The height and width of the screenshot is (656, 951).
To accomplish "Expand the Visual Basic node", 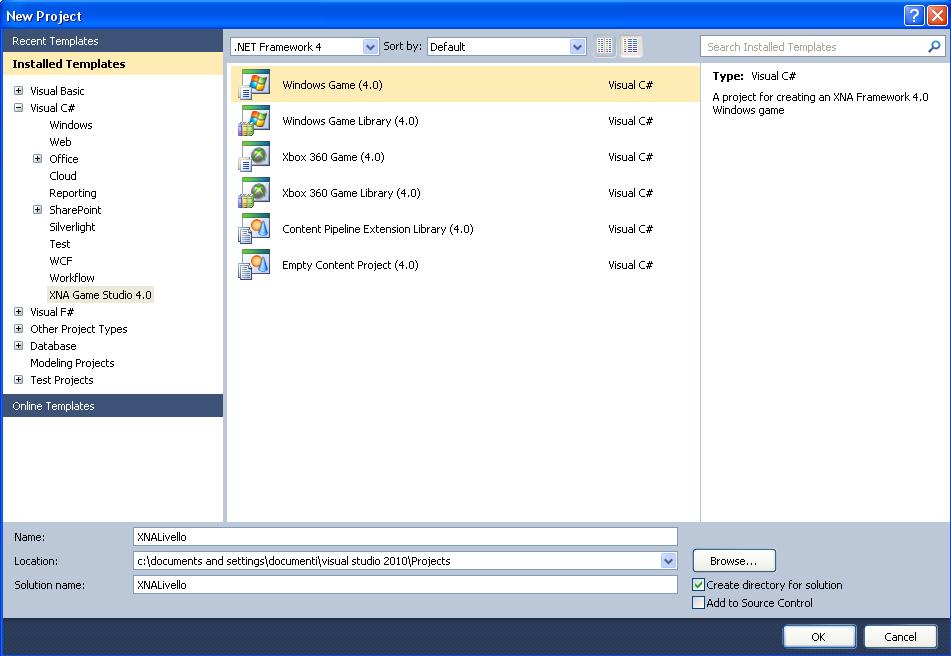I will click(19, 90).
